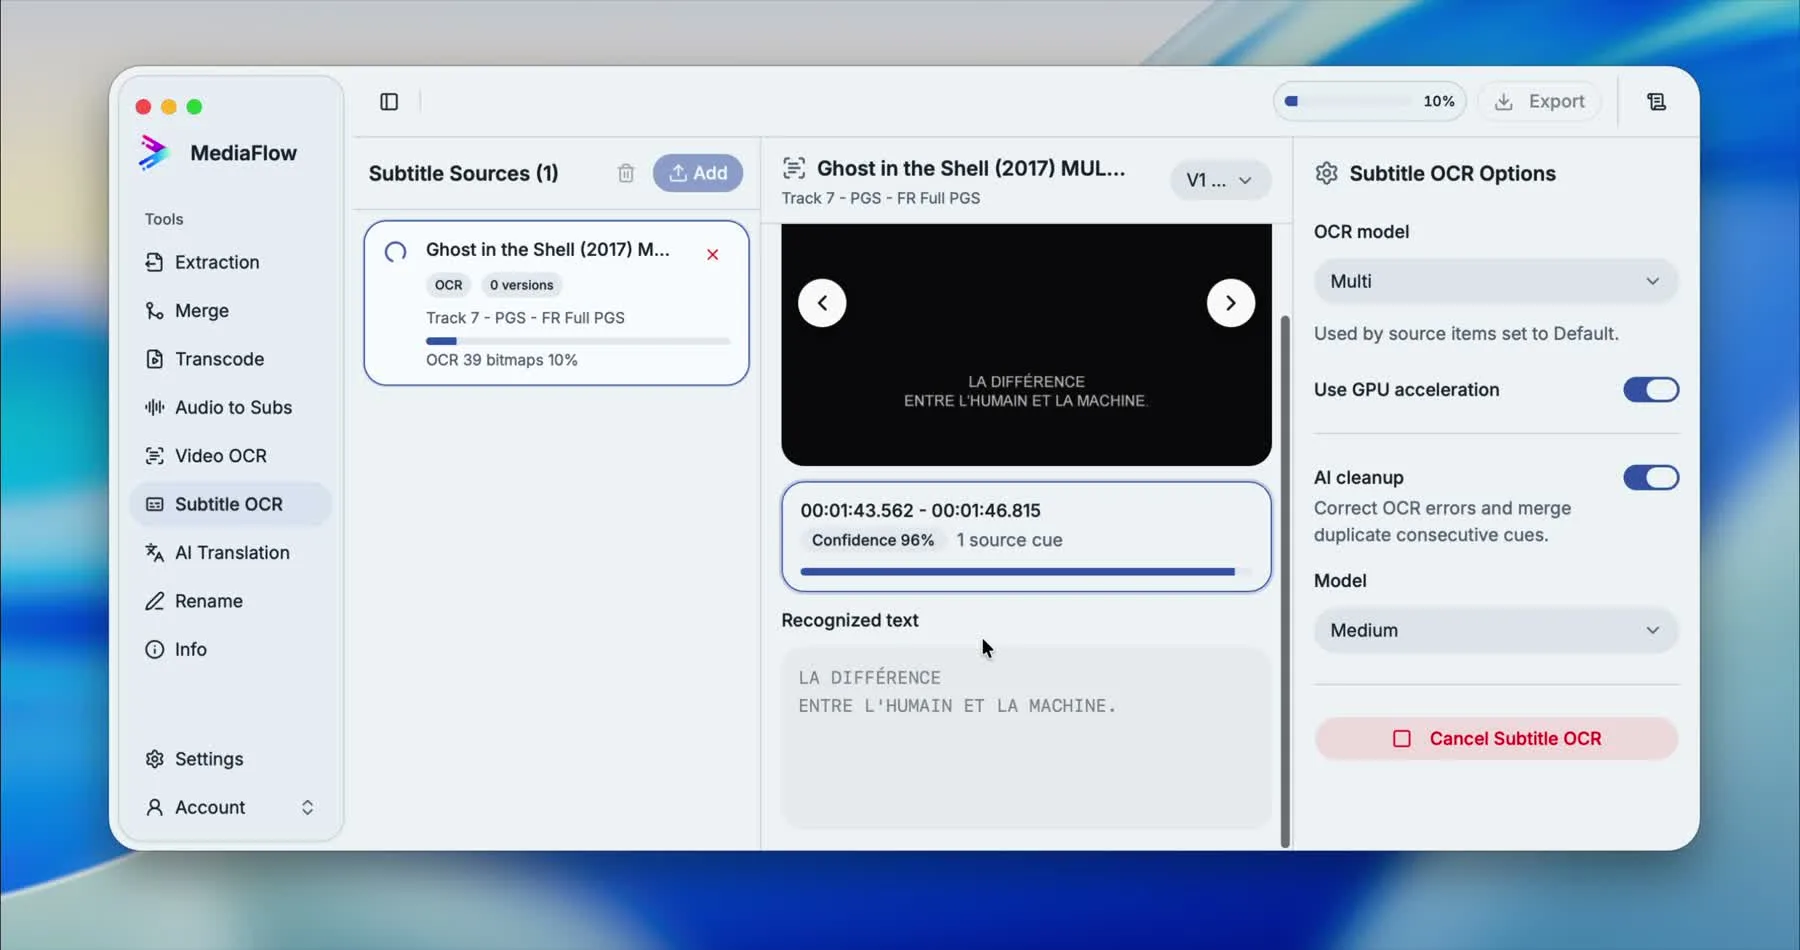1800x950 pixels.
Task: Cancel the Subtitle OCR job
Action: pyautogui.click(x=1496, y=739)
